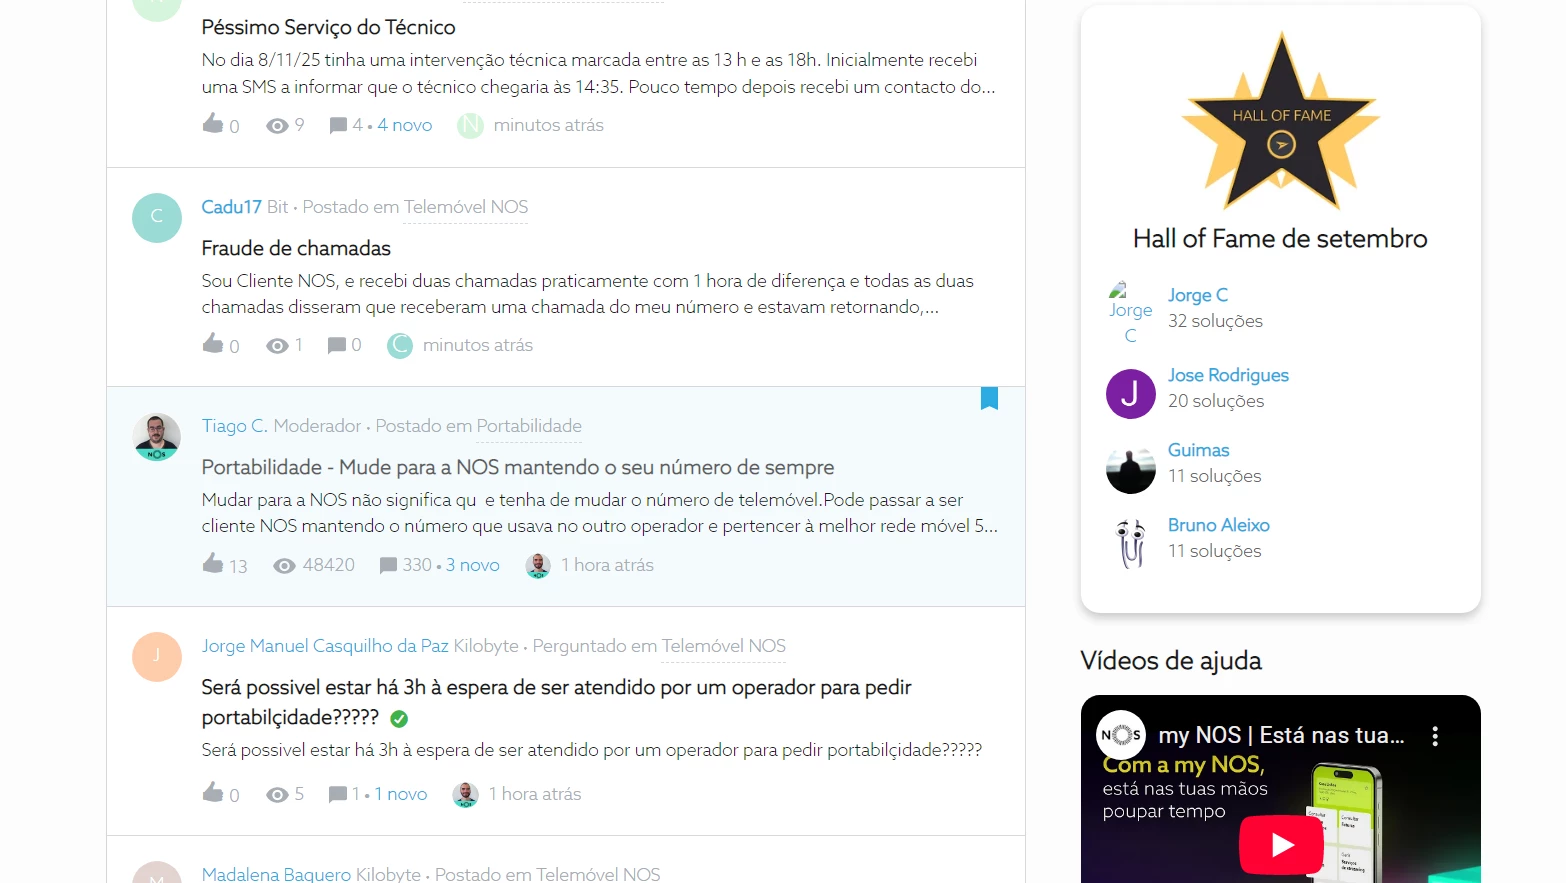
Task: Open the comment bubble showing 330 replies
Action: tap(388, 566)
